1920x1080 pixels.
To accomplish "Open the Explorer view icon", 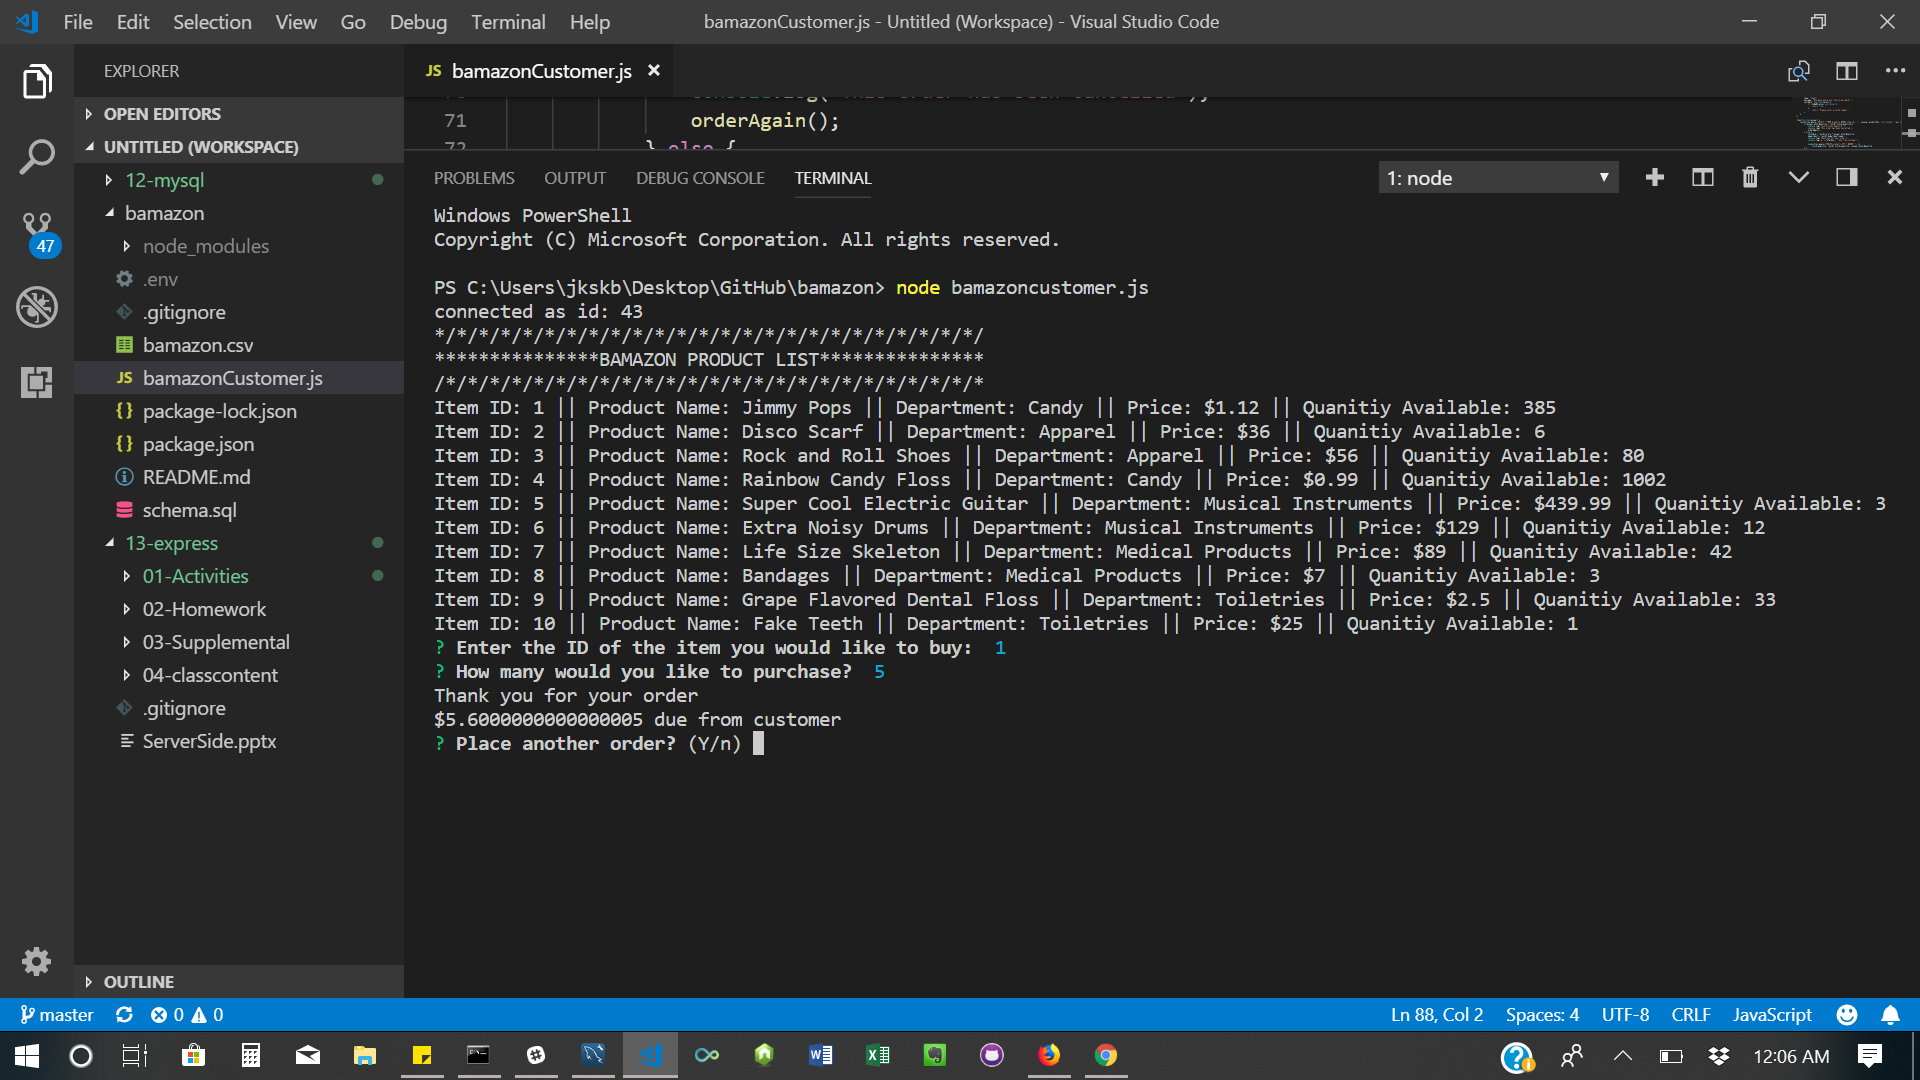I will point(37,82).
